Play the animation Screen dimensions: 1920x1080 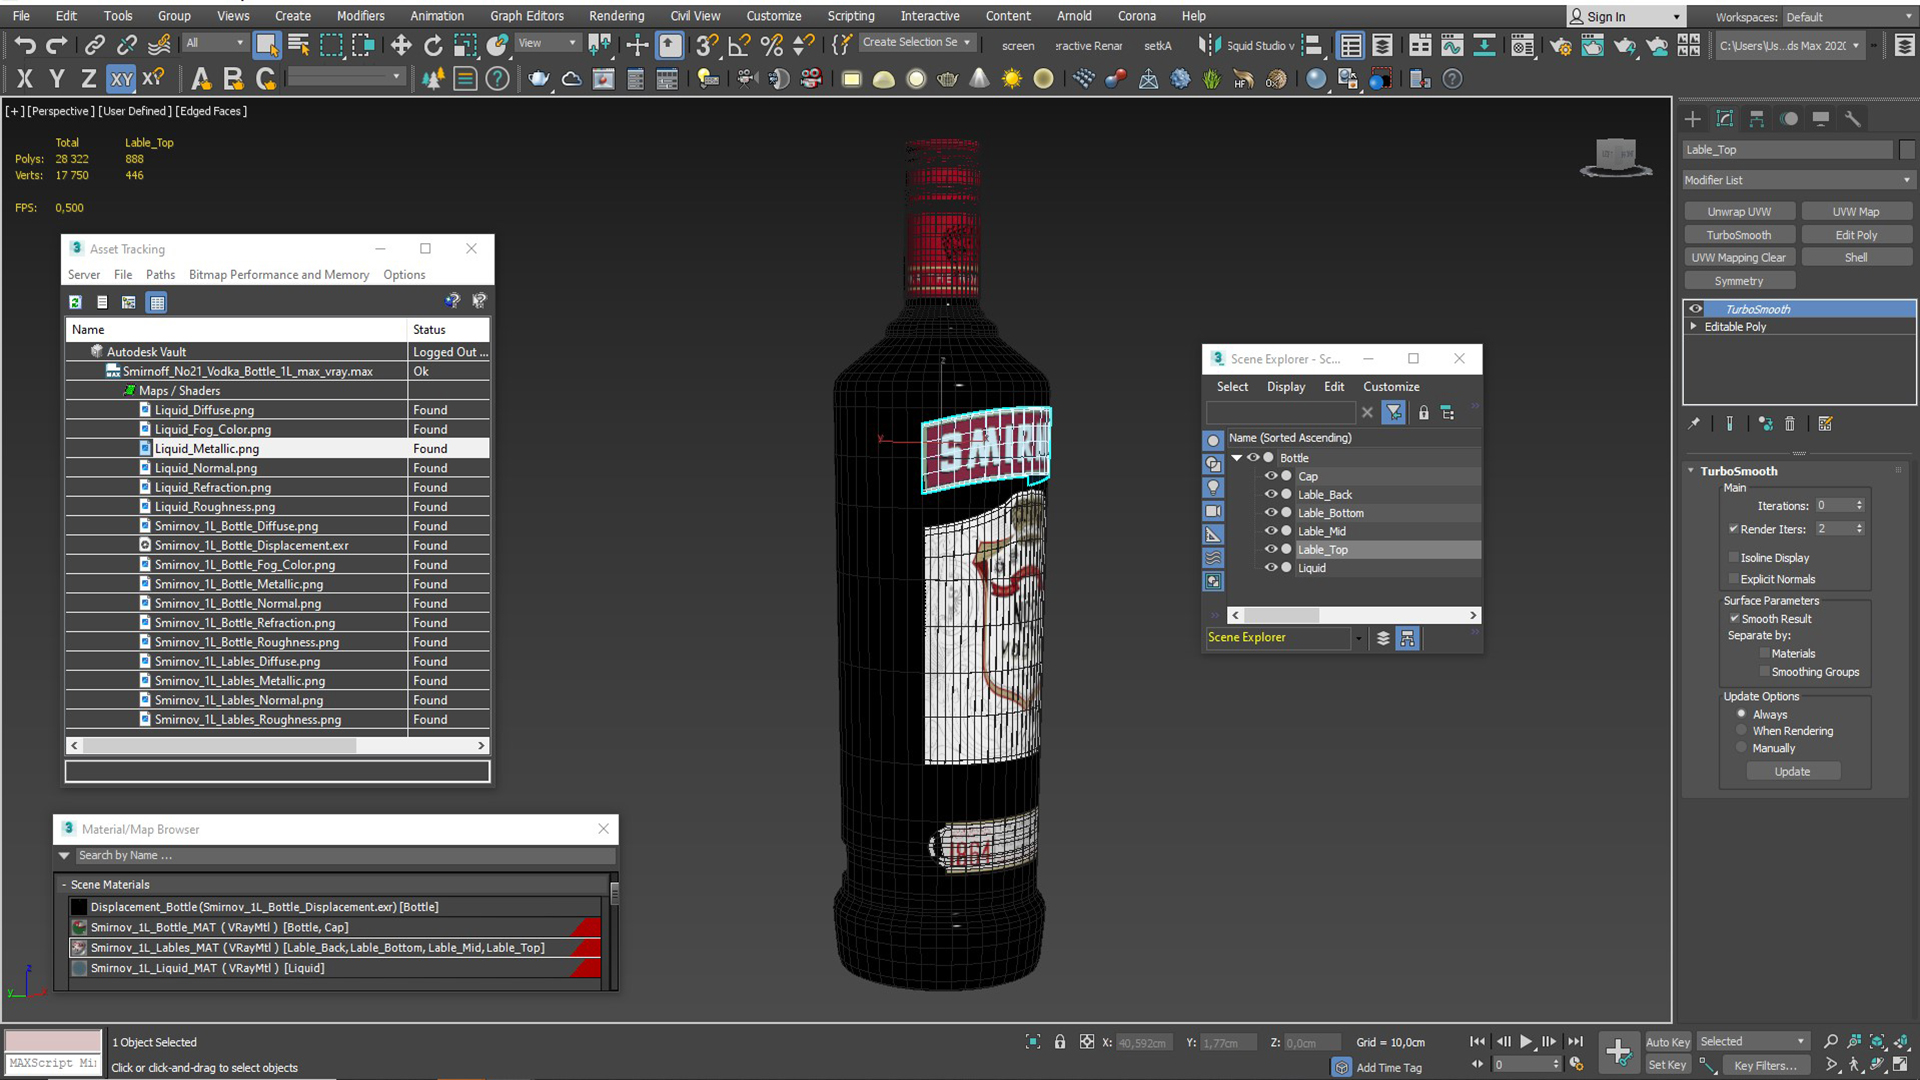coord(1526,1042)
